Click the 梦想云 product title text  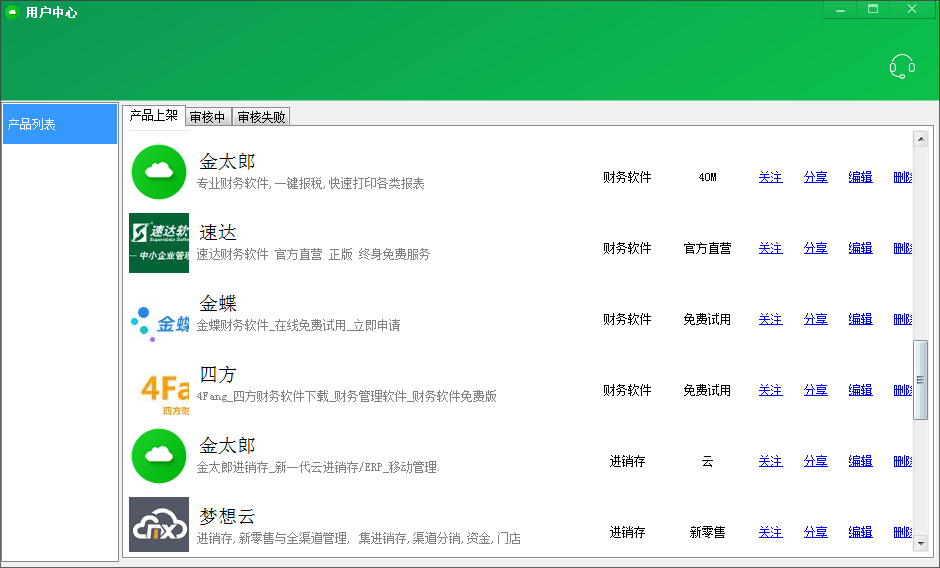[227, 516]
